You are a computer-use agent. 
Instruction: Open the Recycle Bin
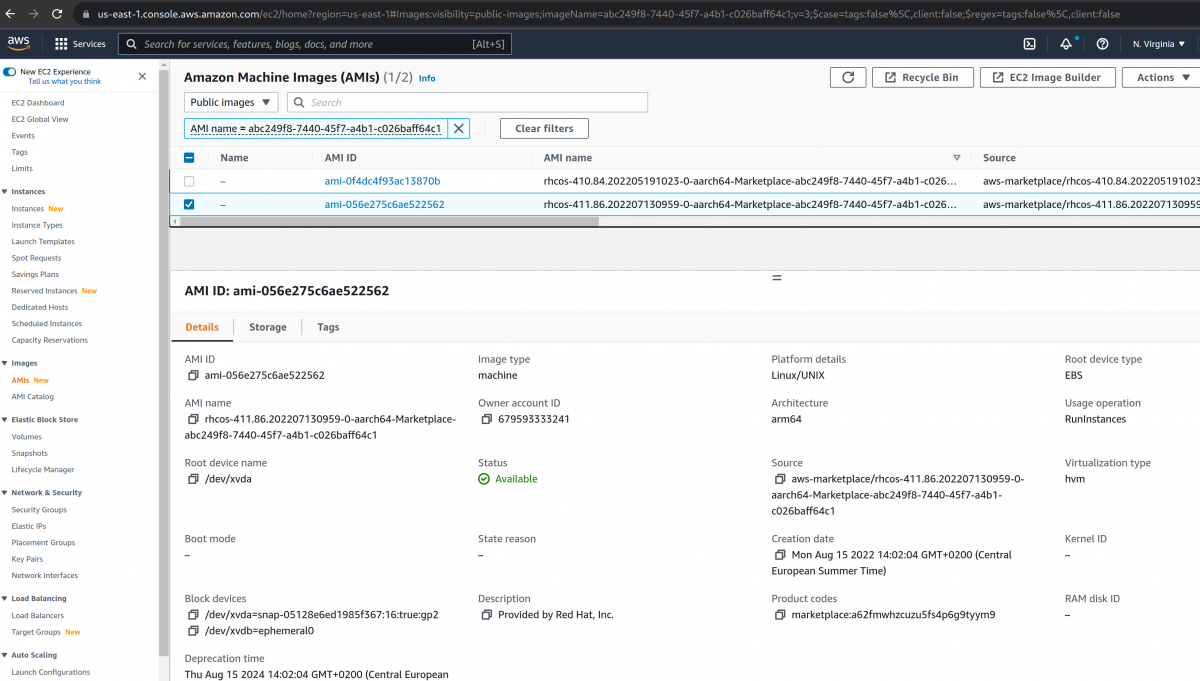(923, 77)
